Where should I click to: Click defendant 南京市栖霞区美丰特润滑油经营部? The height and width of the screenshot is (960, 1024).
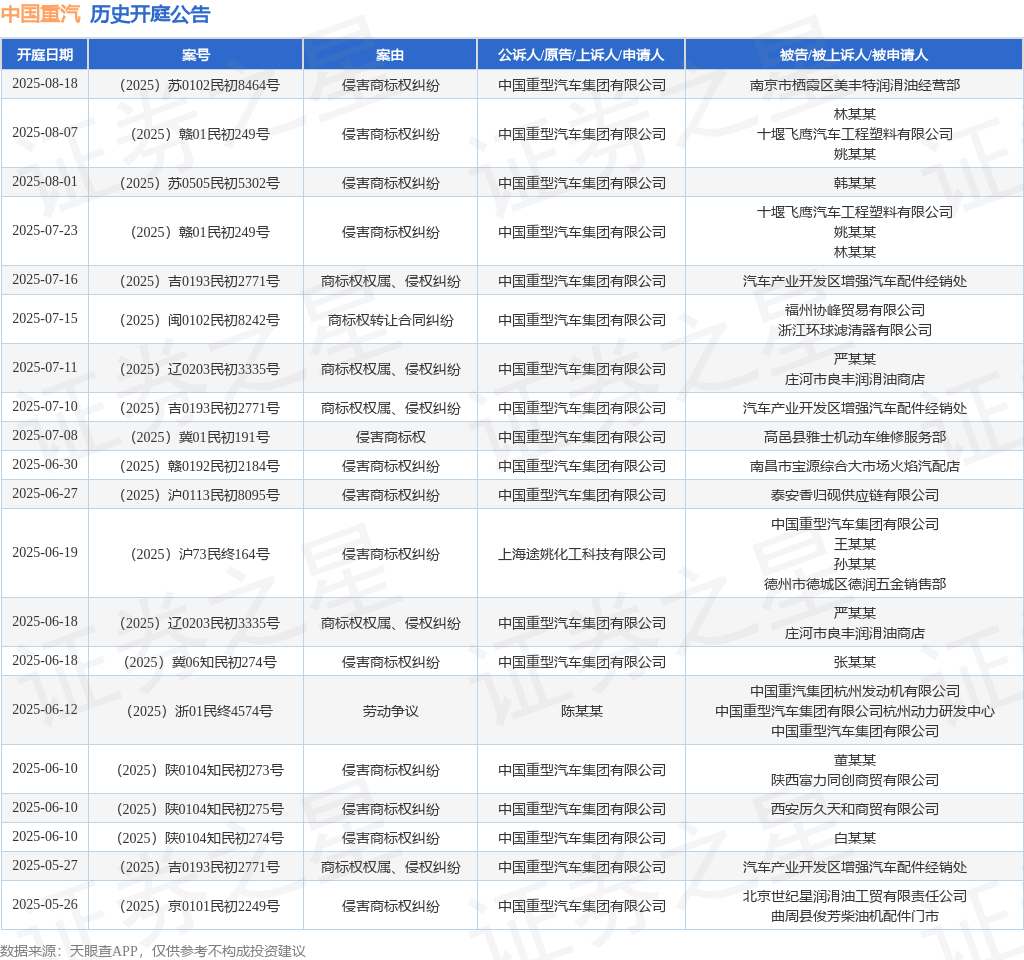pyautogui.click(x=854, y=86)
